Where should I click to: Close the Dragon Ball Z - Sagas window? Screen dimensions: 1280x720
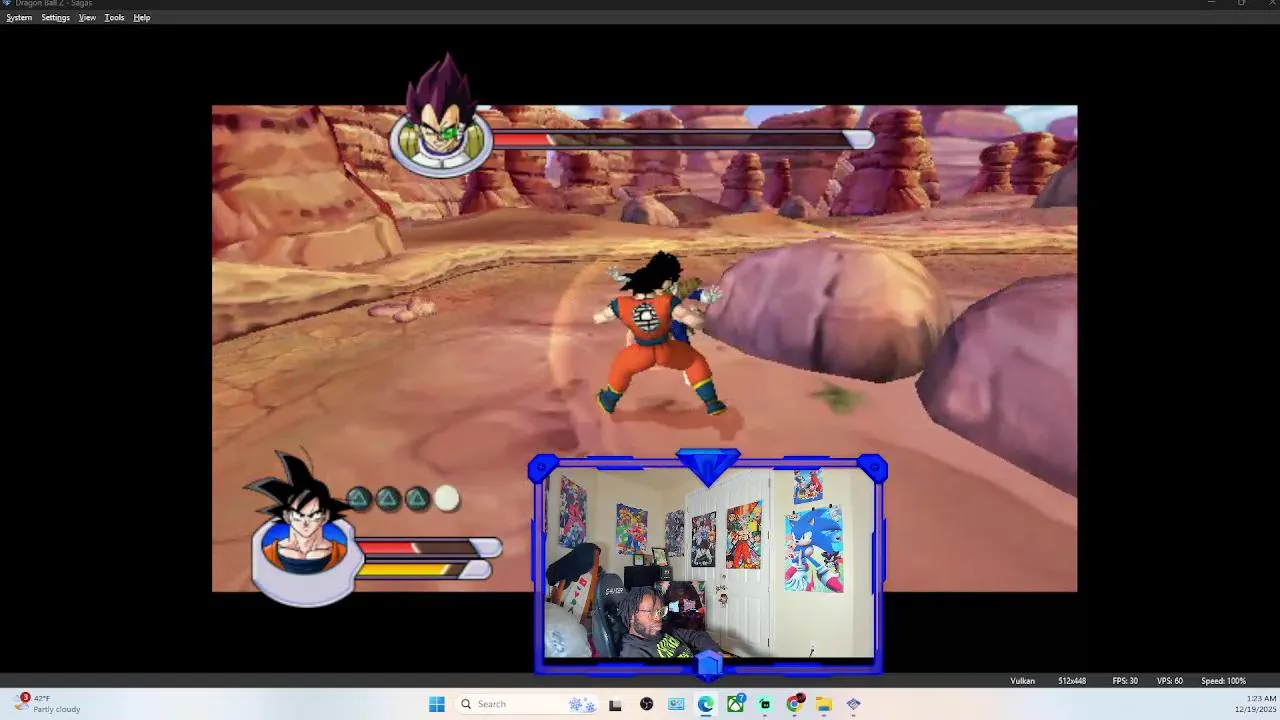(1270, 4)
